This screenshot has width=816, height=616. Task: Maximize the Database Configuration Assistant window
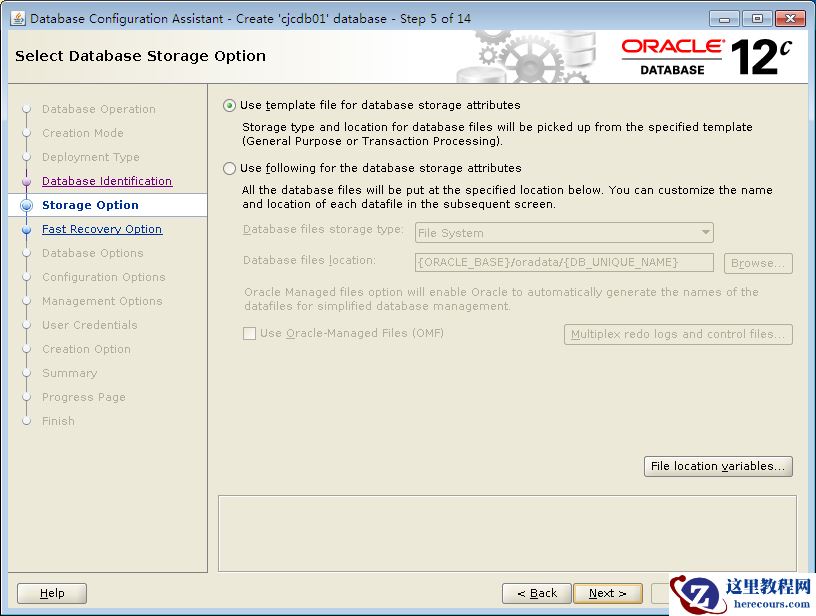coord(757,19)
